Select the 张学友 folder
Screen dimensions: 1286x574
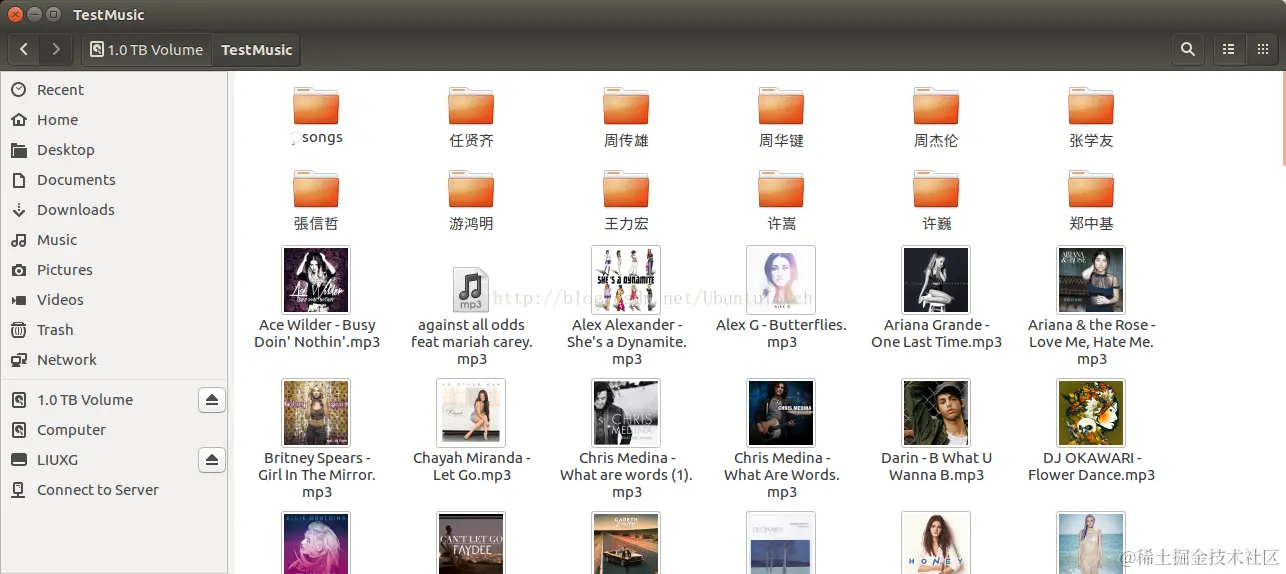click(1091, 117)
